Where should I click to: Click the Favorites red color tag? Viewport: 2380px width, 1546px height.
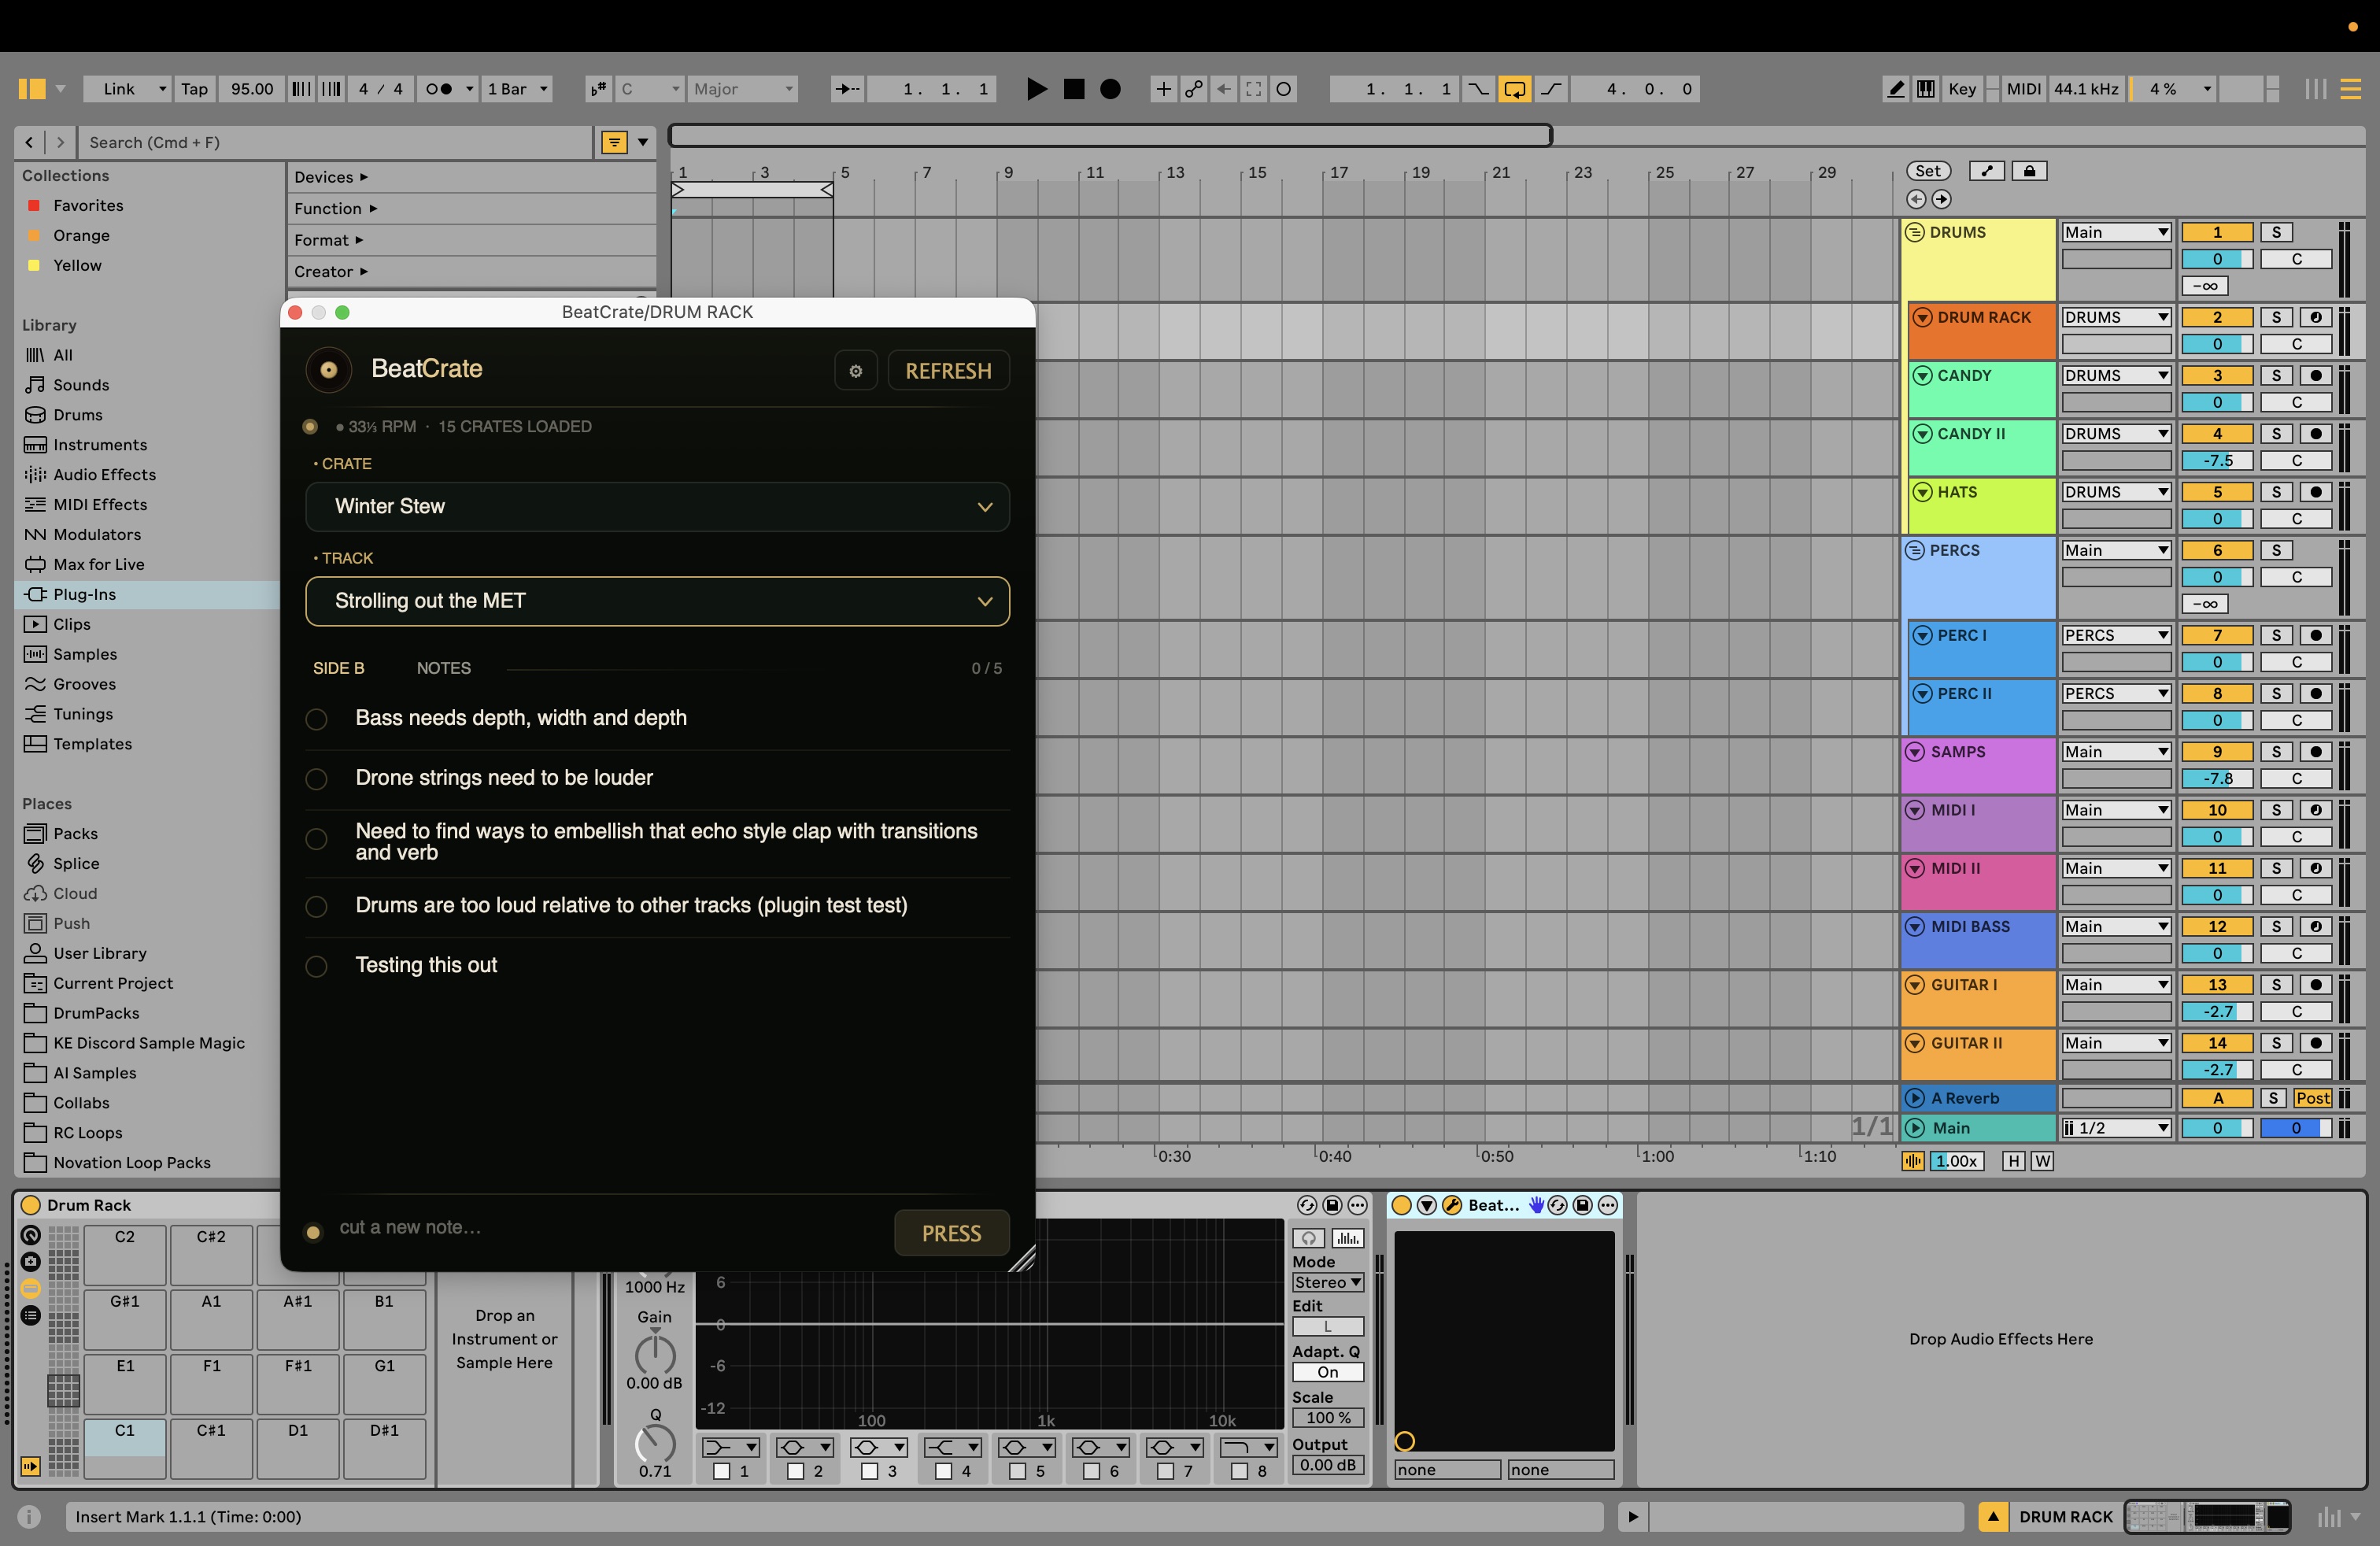pyautogui.click(x=33, y=205)
